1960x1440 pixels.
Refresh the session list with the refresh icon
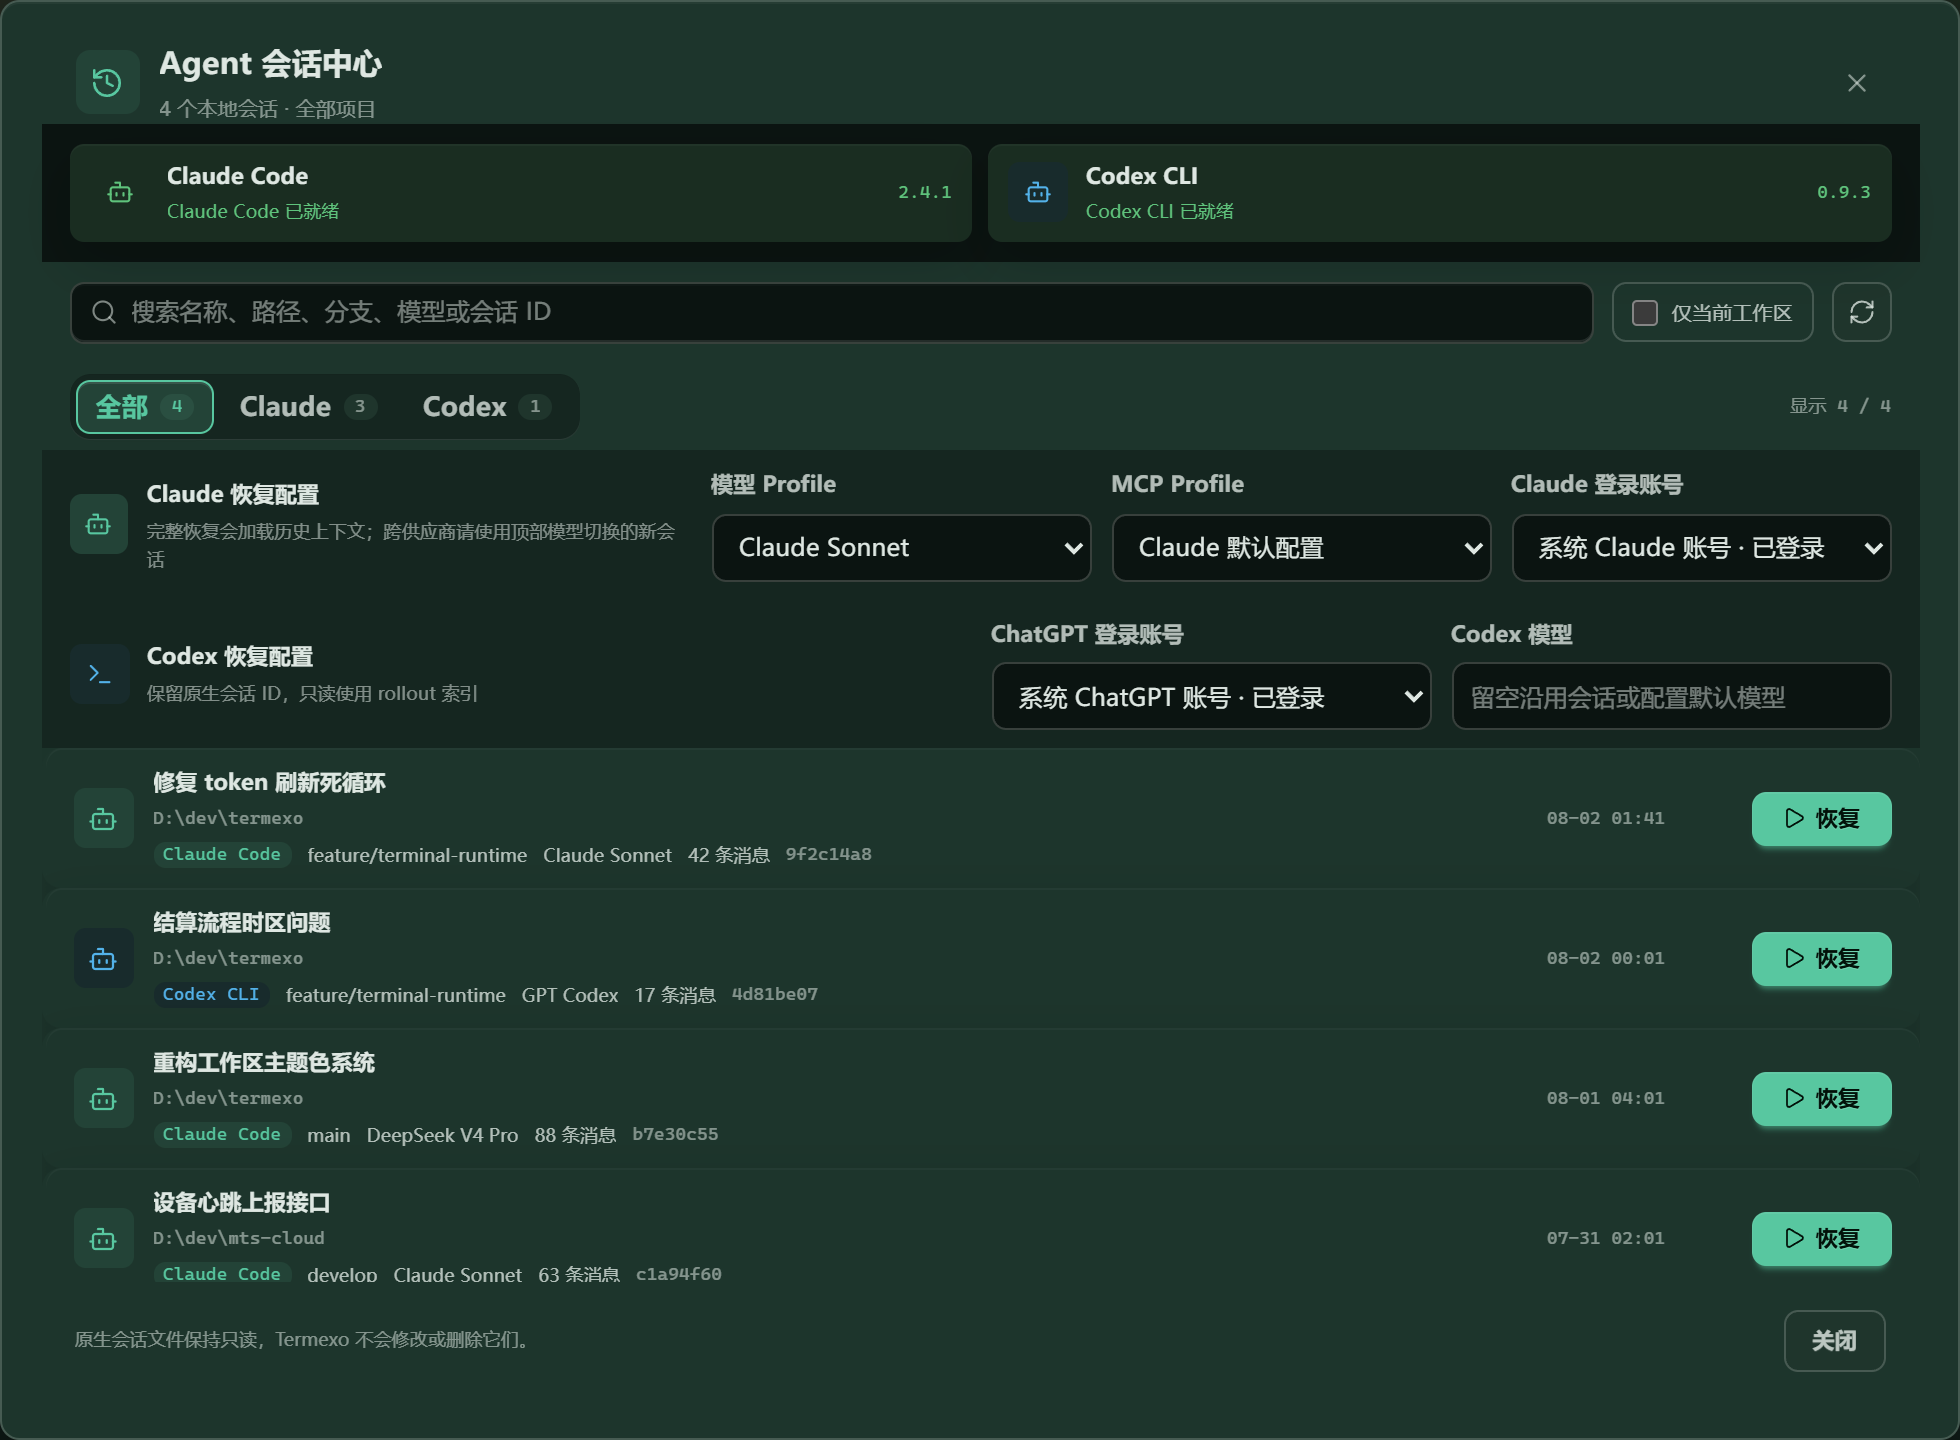pyautogui.click(x=1862, y=312)
